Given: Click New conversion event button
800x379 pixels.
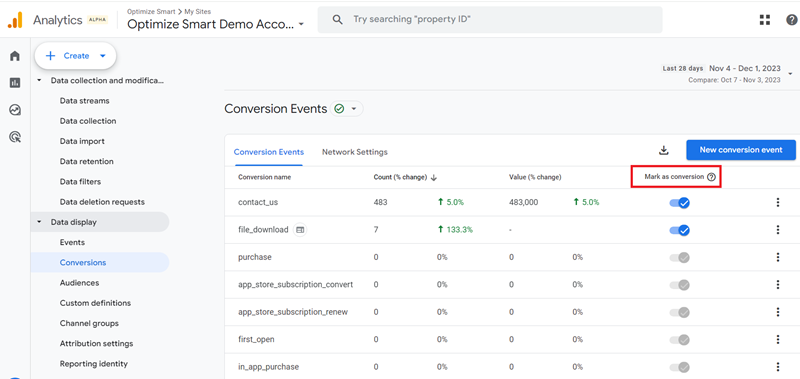Looking at the screenshot, I should [x=741, y=150].
